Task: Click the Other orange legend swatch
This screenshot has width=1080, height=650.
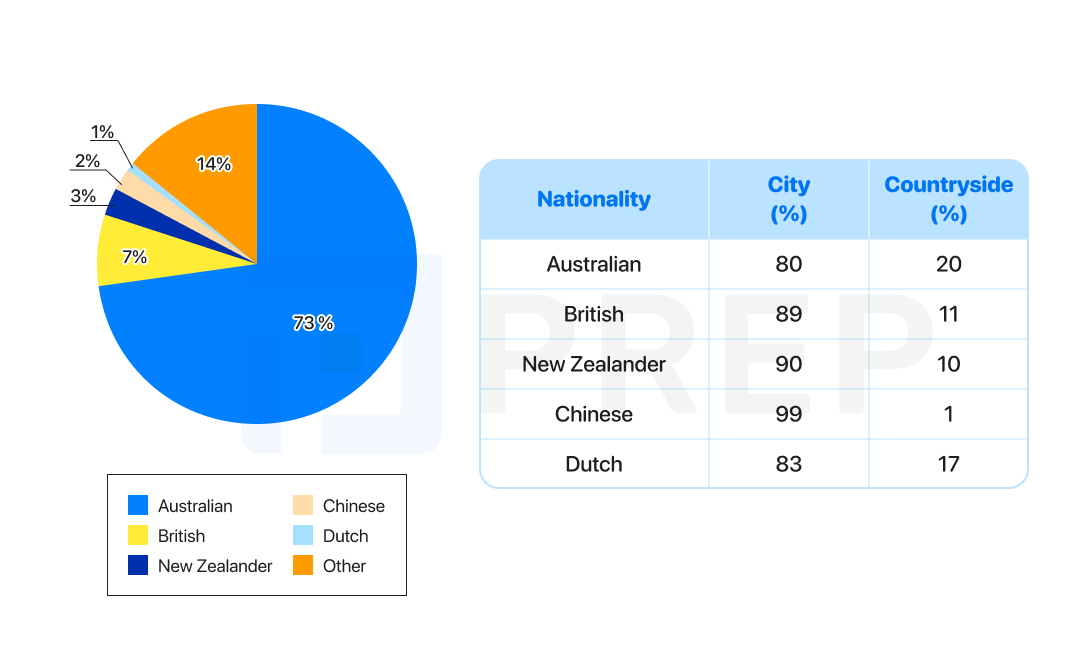Action: (x=303, y=565)
